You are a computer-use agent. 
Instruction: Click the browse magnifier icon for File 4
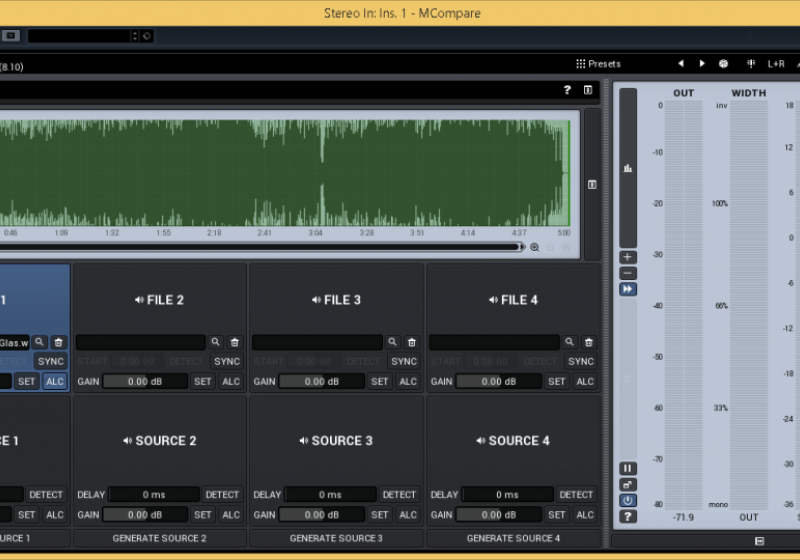(x=569, y=342)
